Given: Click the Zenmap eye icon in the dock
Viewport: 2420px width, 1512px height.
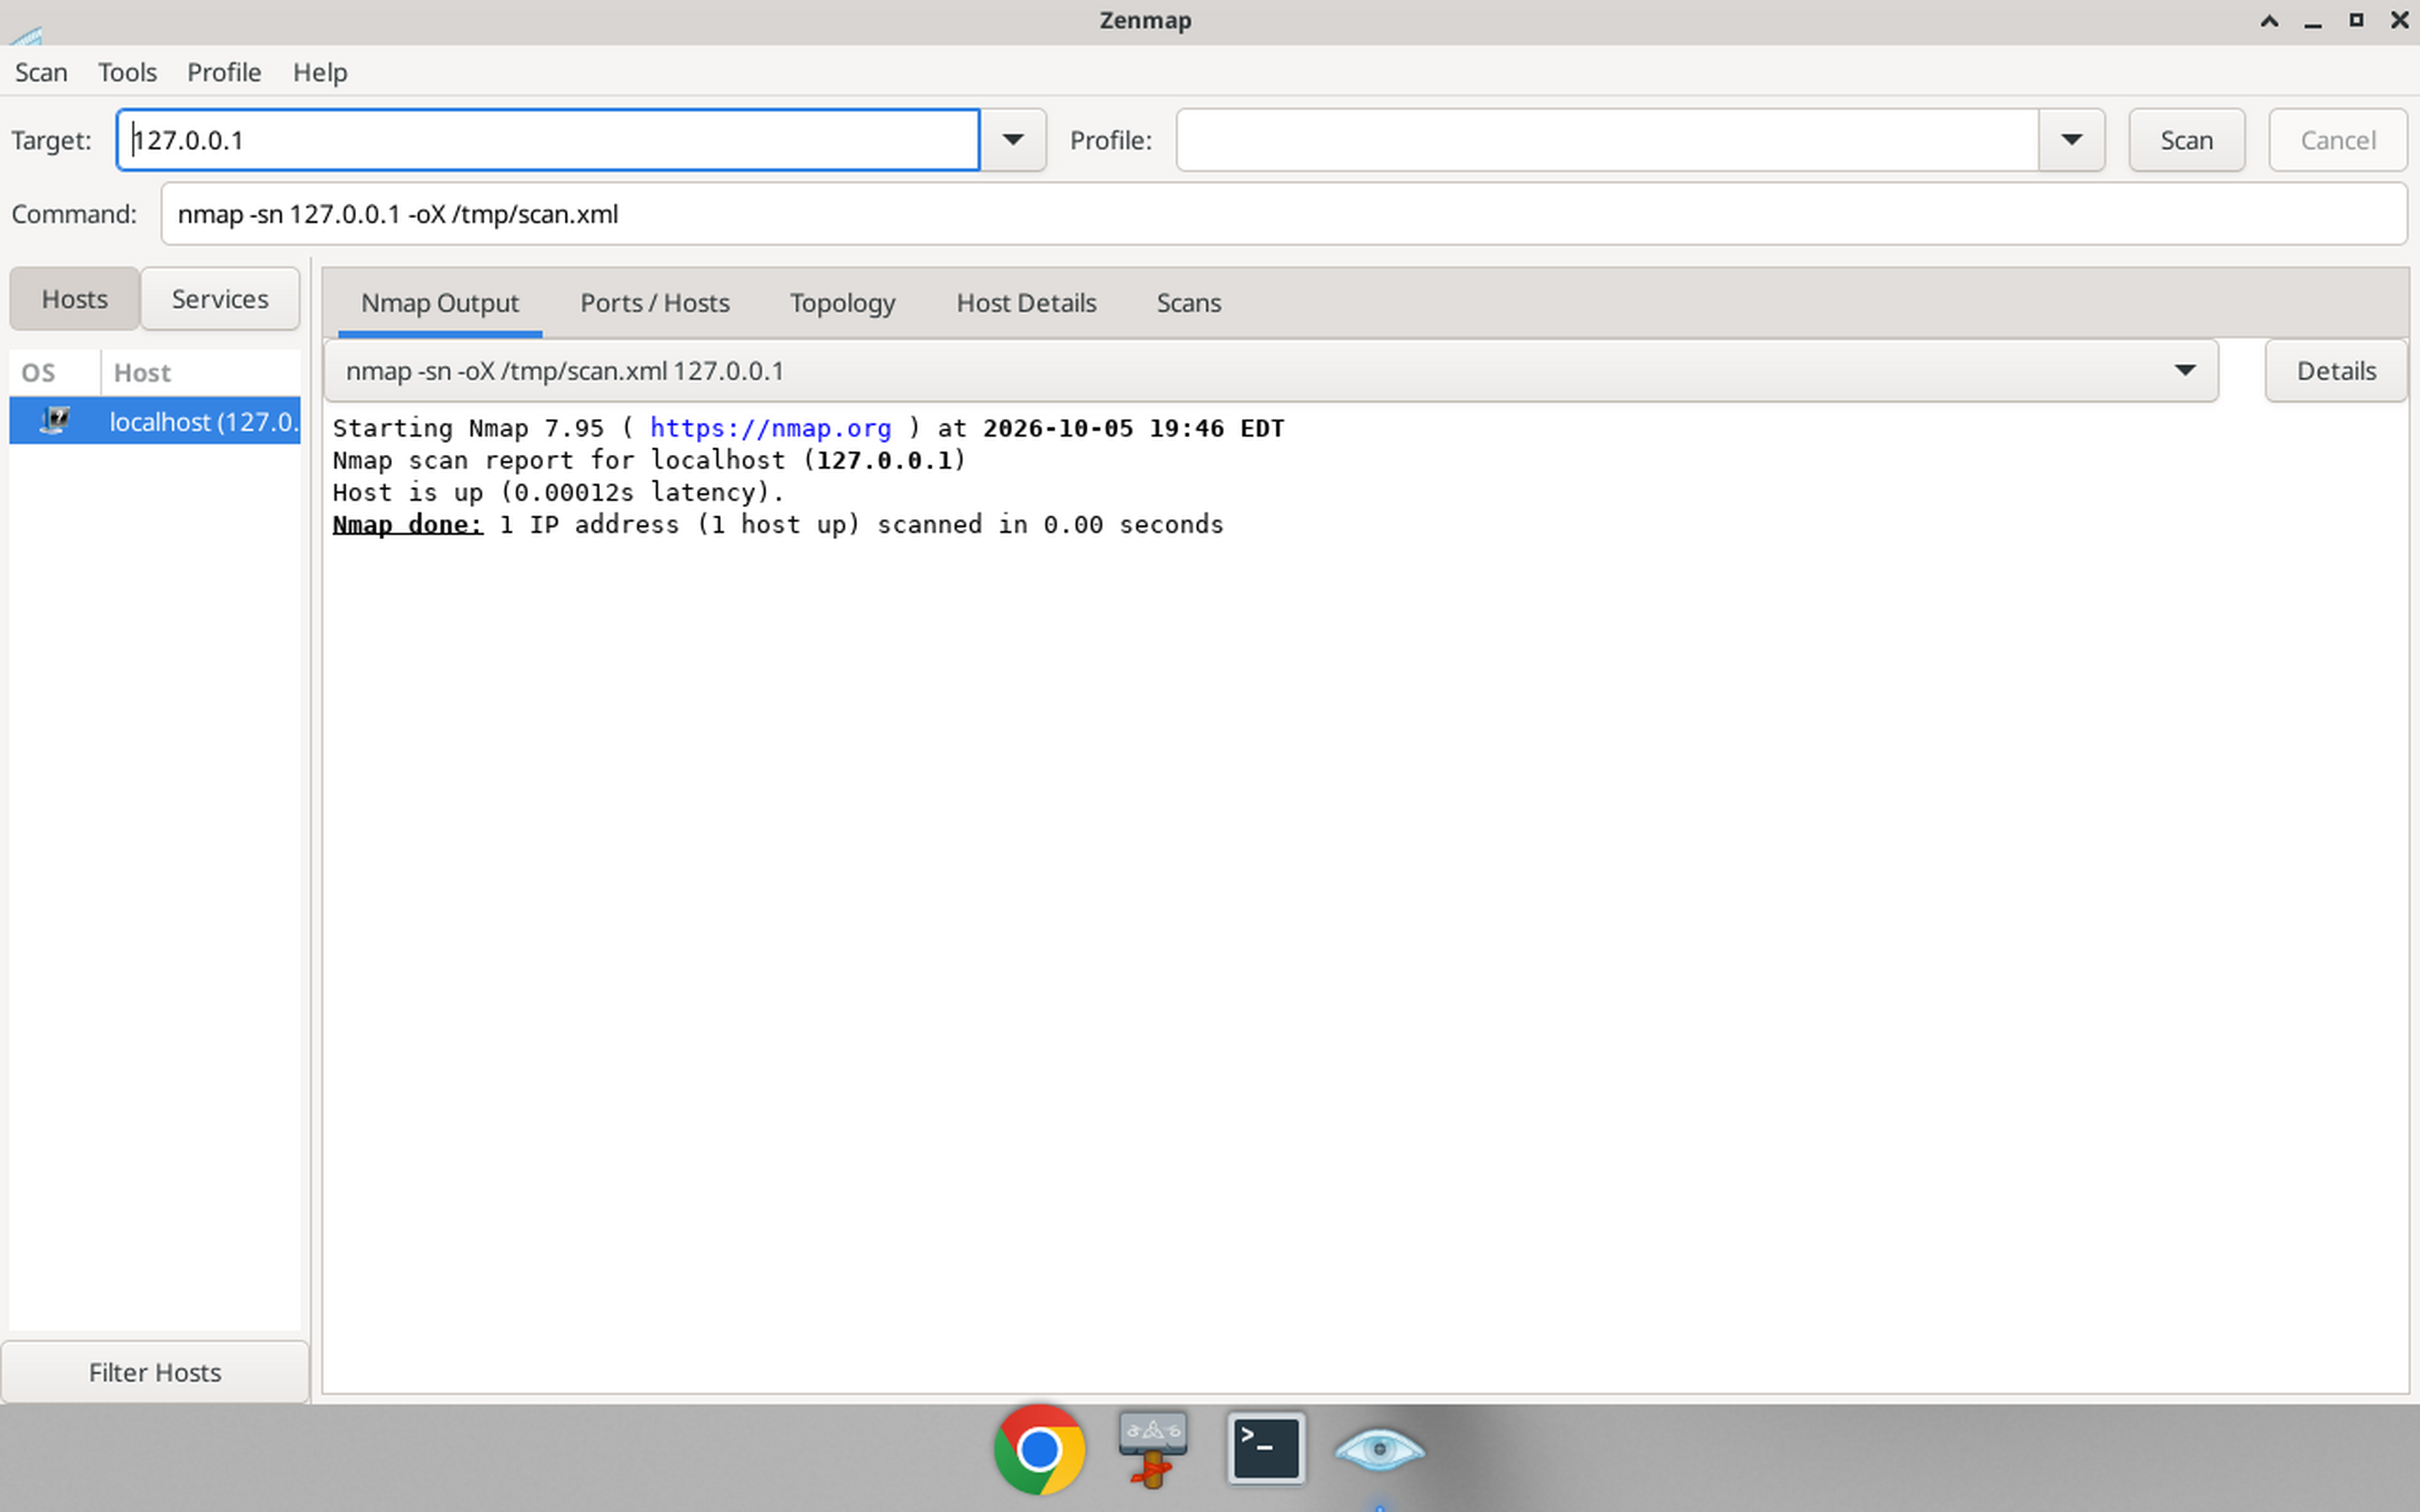Looking at the screenshot, I should click(1380, 1449).
